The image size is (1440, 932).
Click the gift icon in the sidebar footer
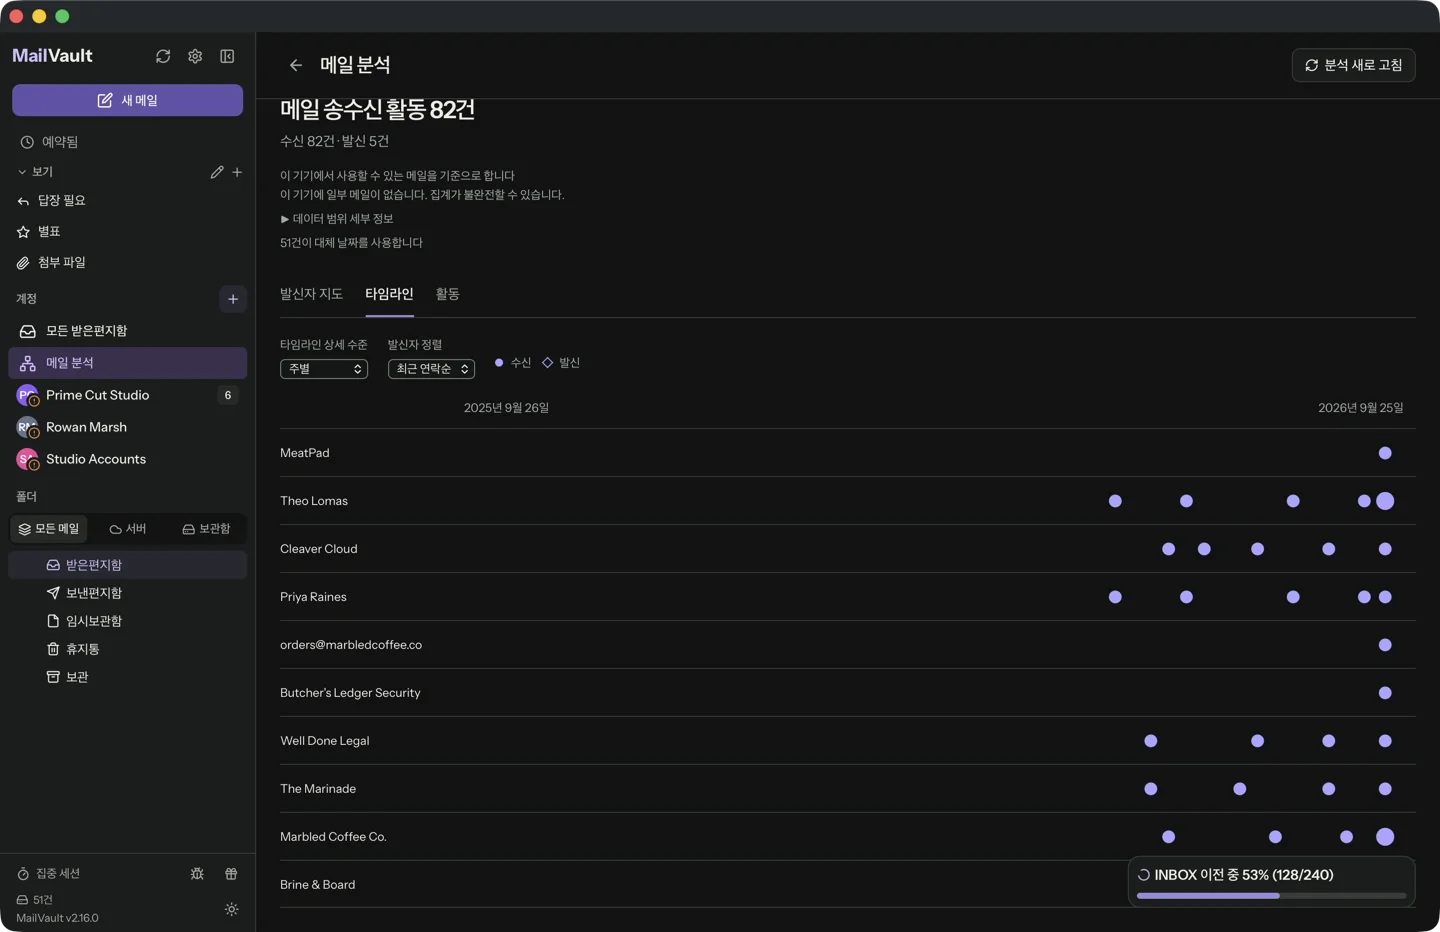[231, 873]
